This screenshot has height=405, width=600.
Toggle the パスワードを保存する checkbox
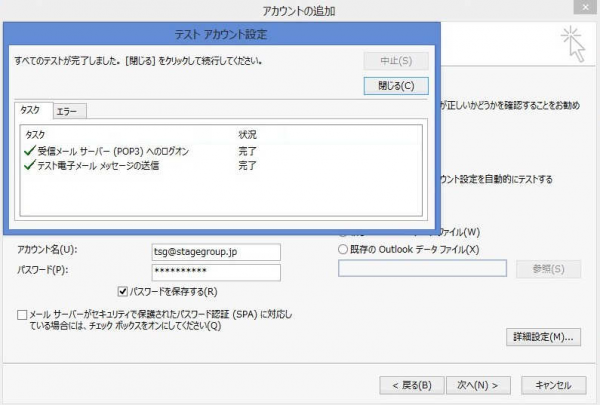point(122,291)
